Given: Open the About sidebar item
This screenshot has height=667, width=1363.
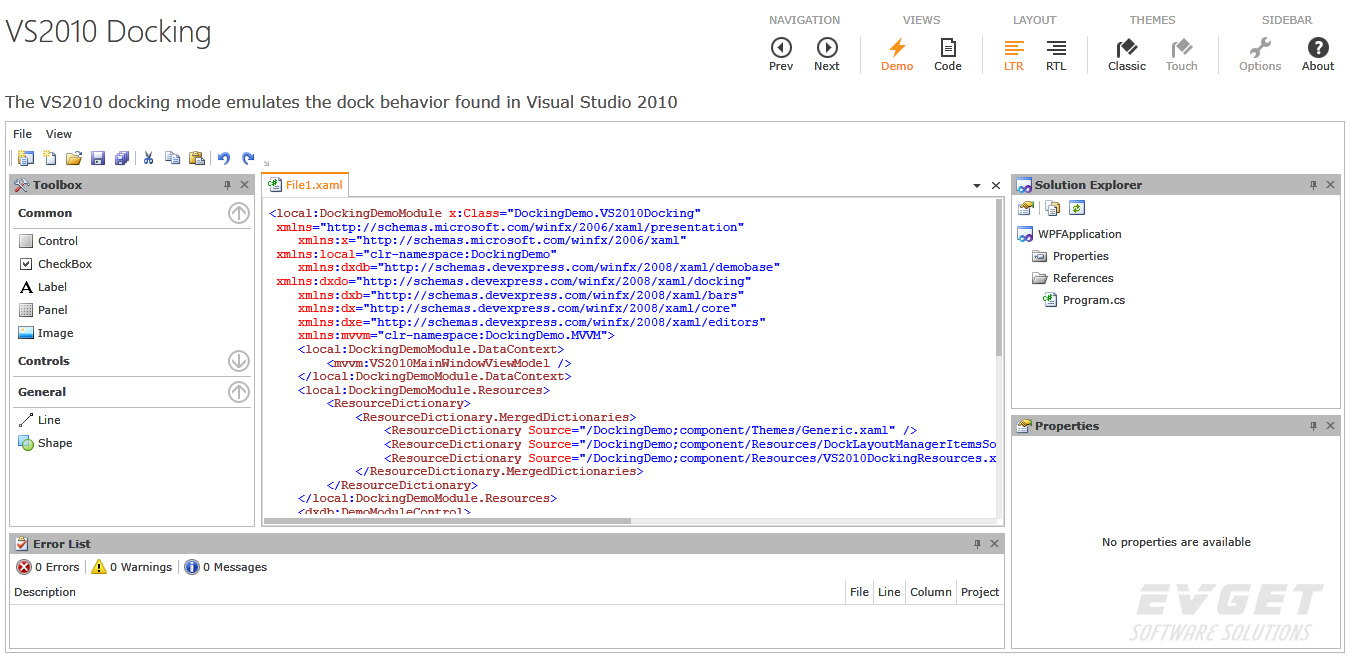Looking at the screenshot, I should point(1318,54).
